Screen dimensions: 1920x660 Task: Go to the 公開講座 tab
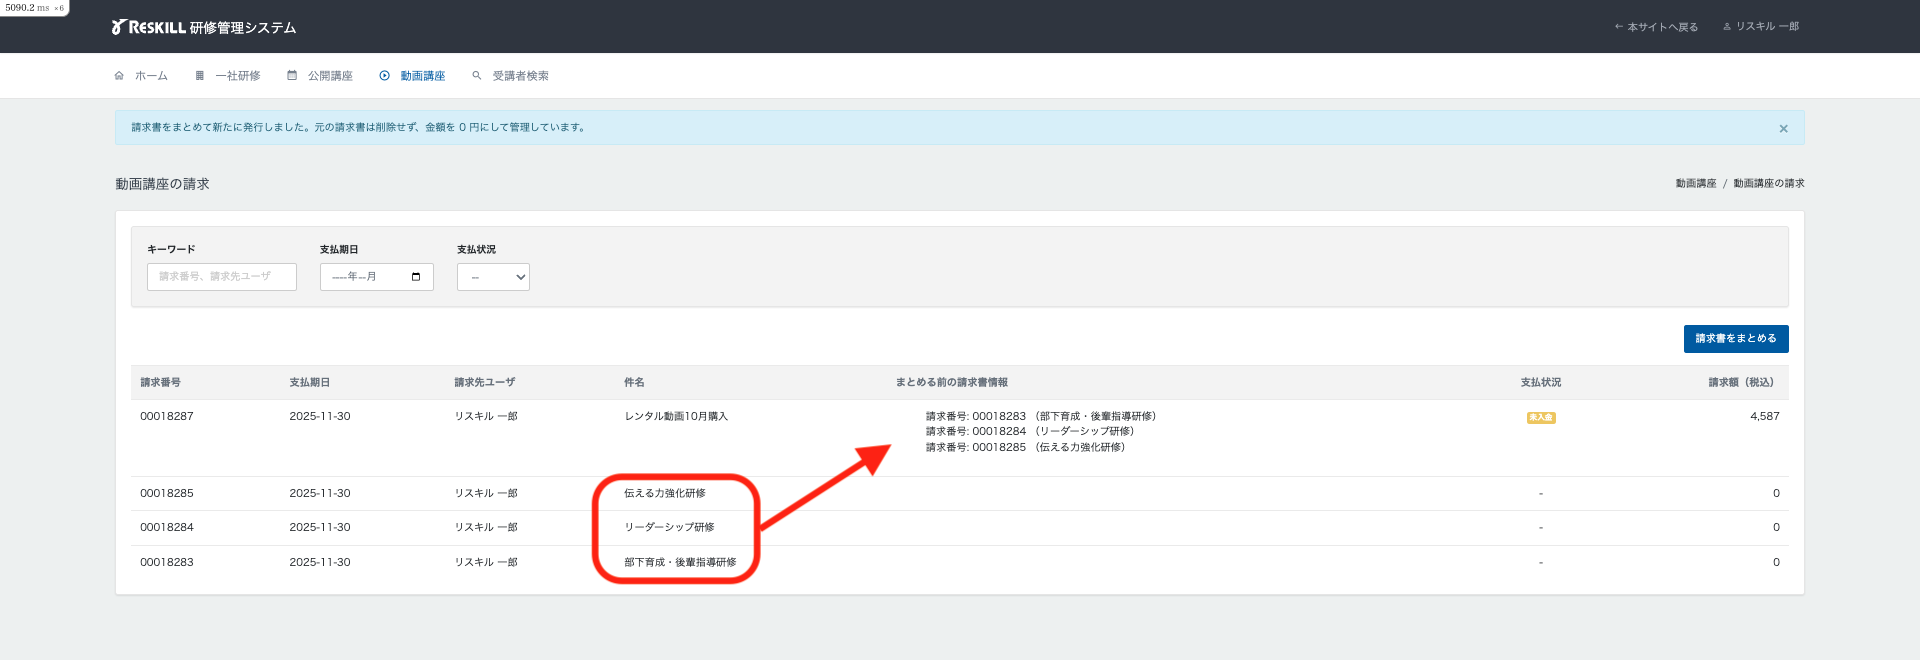[x=330, y=76]
